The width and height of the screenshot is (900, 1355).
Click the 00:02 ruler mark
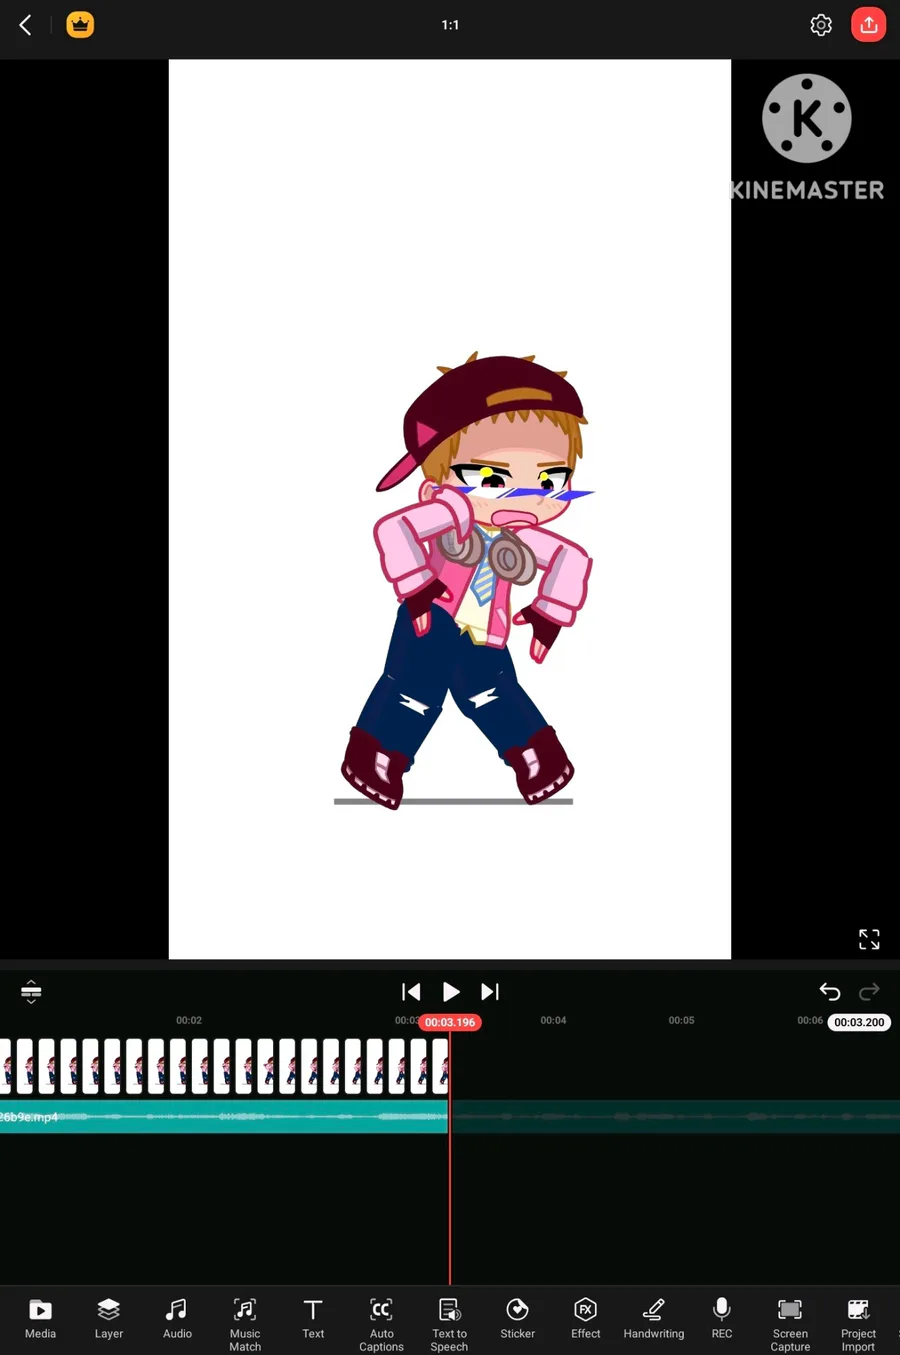pyautogui.click(x=189, y=1020)
